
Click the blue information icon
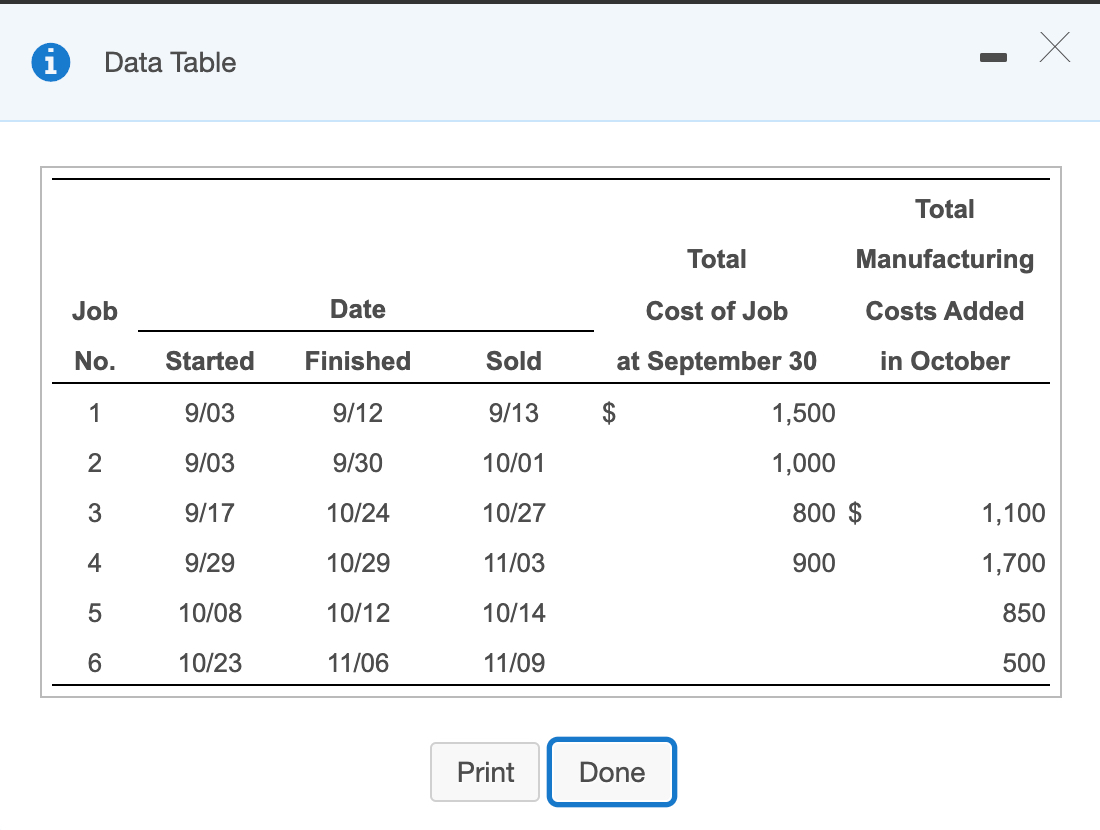tap(51, 62)
